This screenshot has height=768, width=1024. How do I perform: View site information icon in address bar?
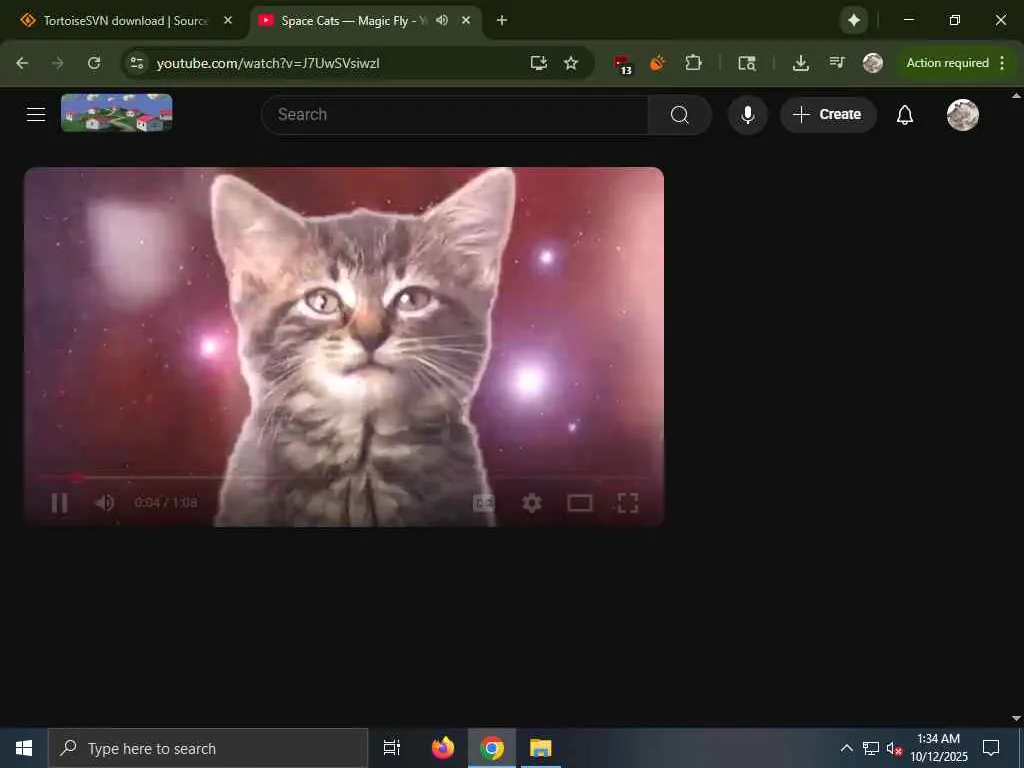pyautogui.click(x=136, y=63)
